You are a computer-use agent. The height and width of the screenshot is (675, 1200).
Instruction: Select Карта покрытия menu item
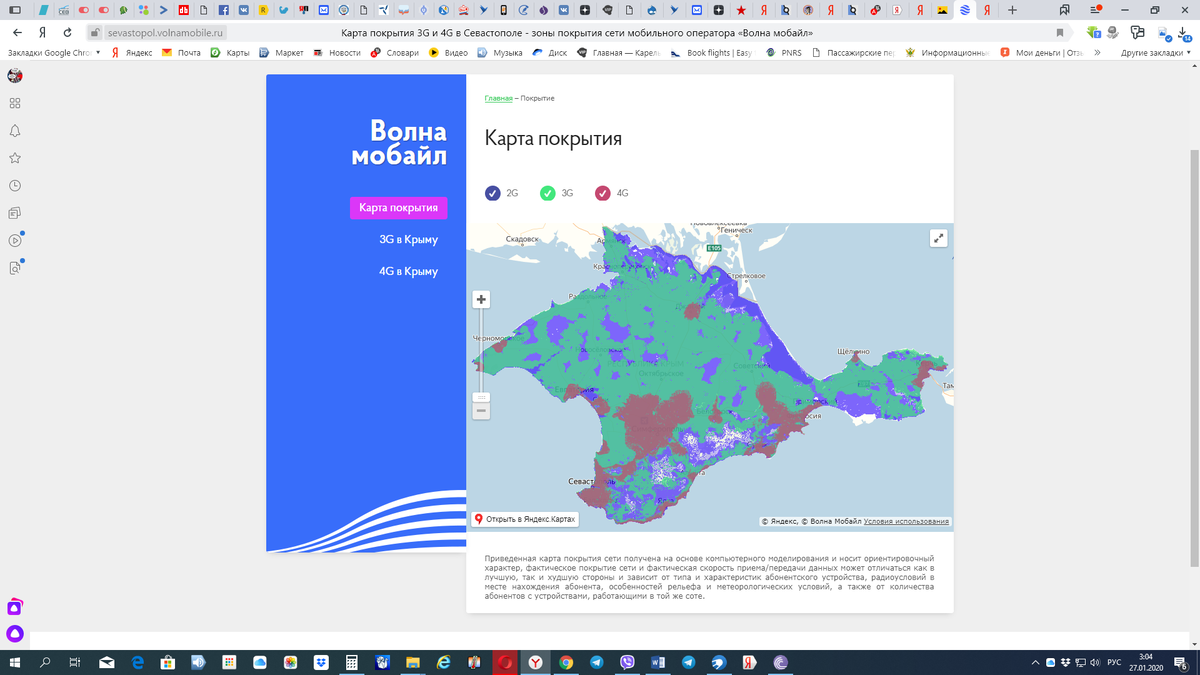tap(398, 208)
